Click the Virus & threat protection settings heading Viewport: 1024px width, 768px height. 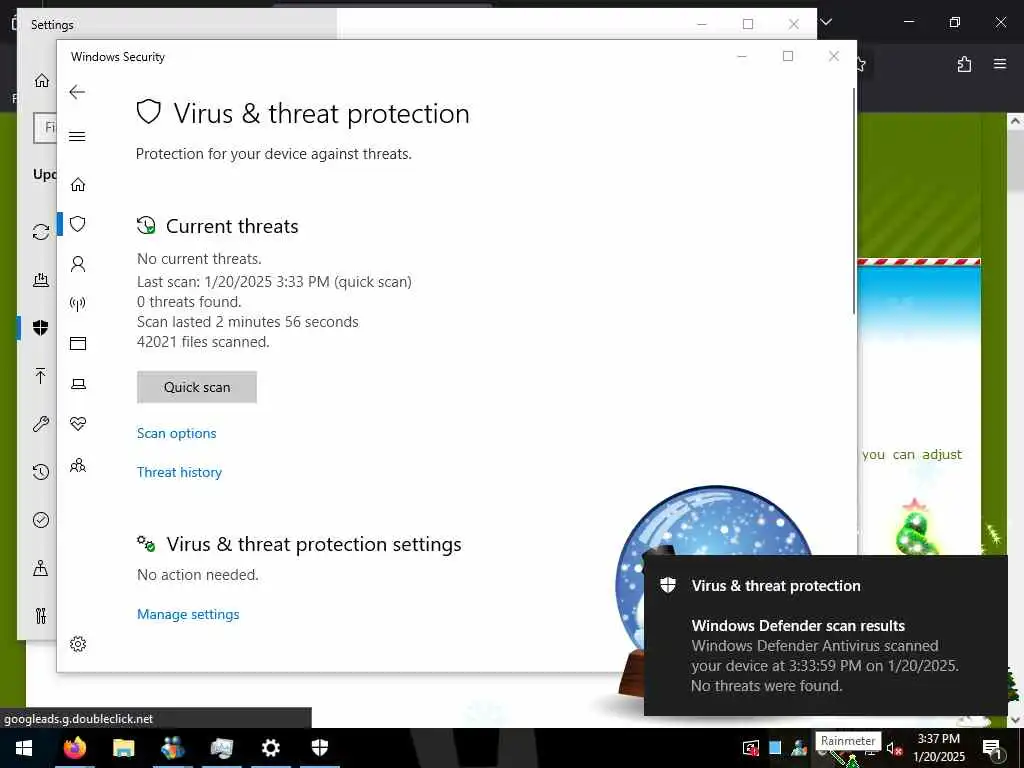click(313, 544)
